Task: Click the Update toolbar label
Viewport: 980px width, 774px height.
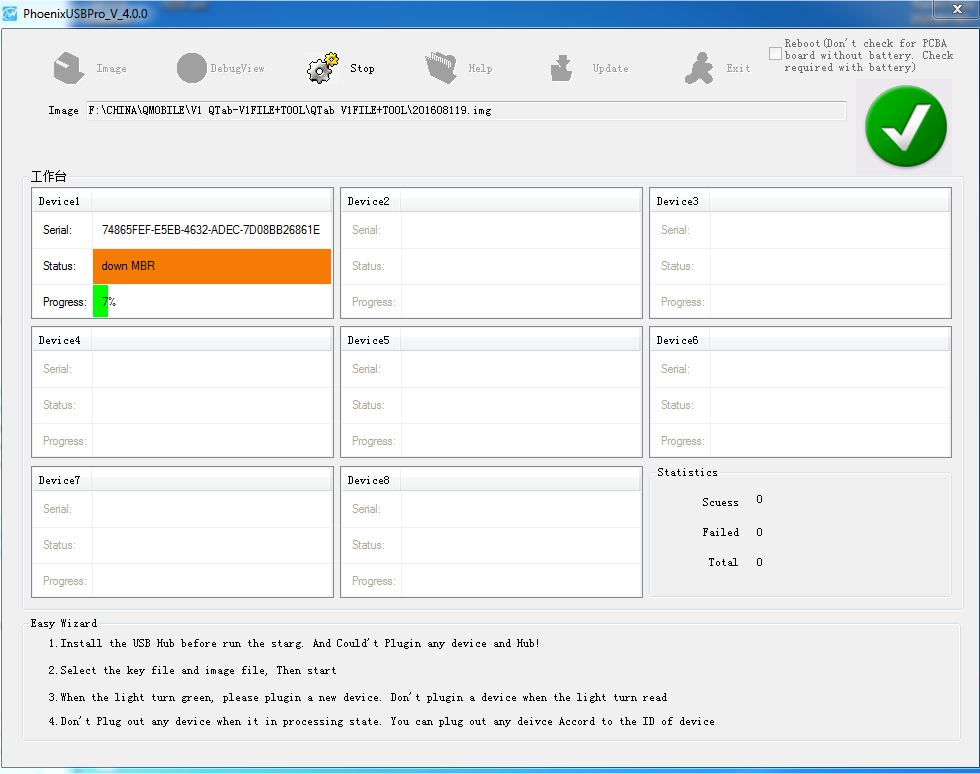Action: coord(611,68)
